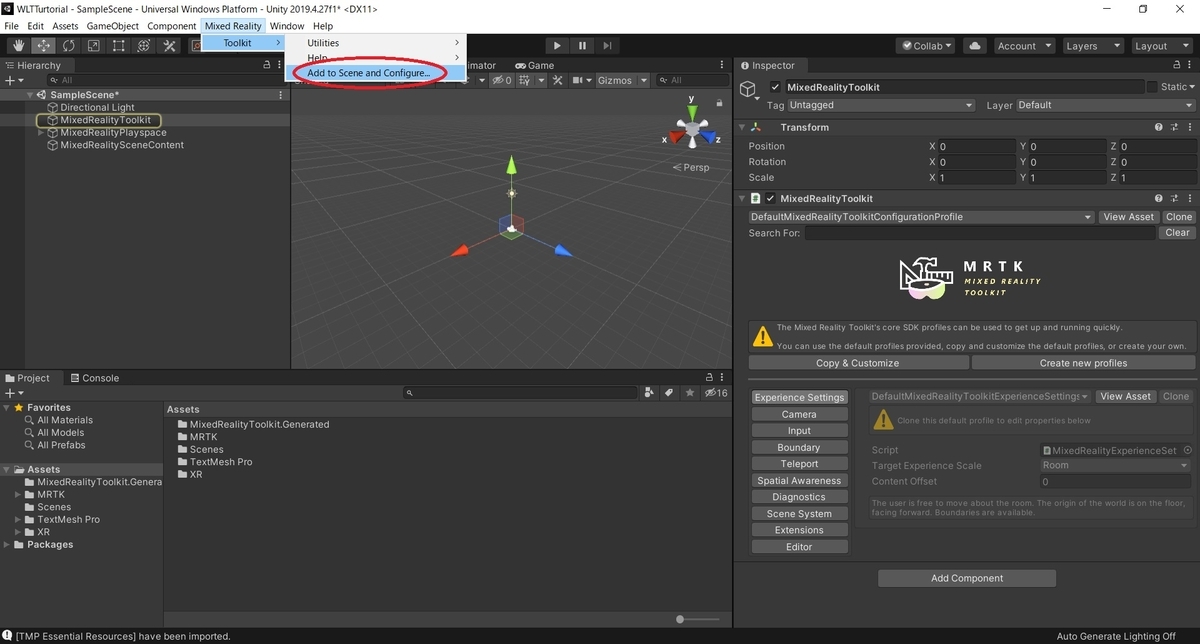Open the File menu

tap(12, 26)
